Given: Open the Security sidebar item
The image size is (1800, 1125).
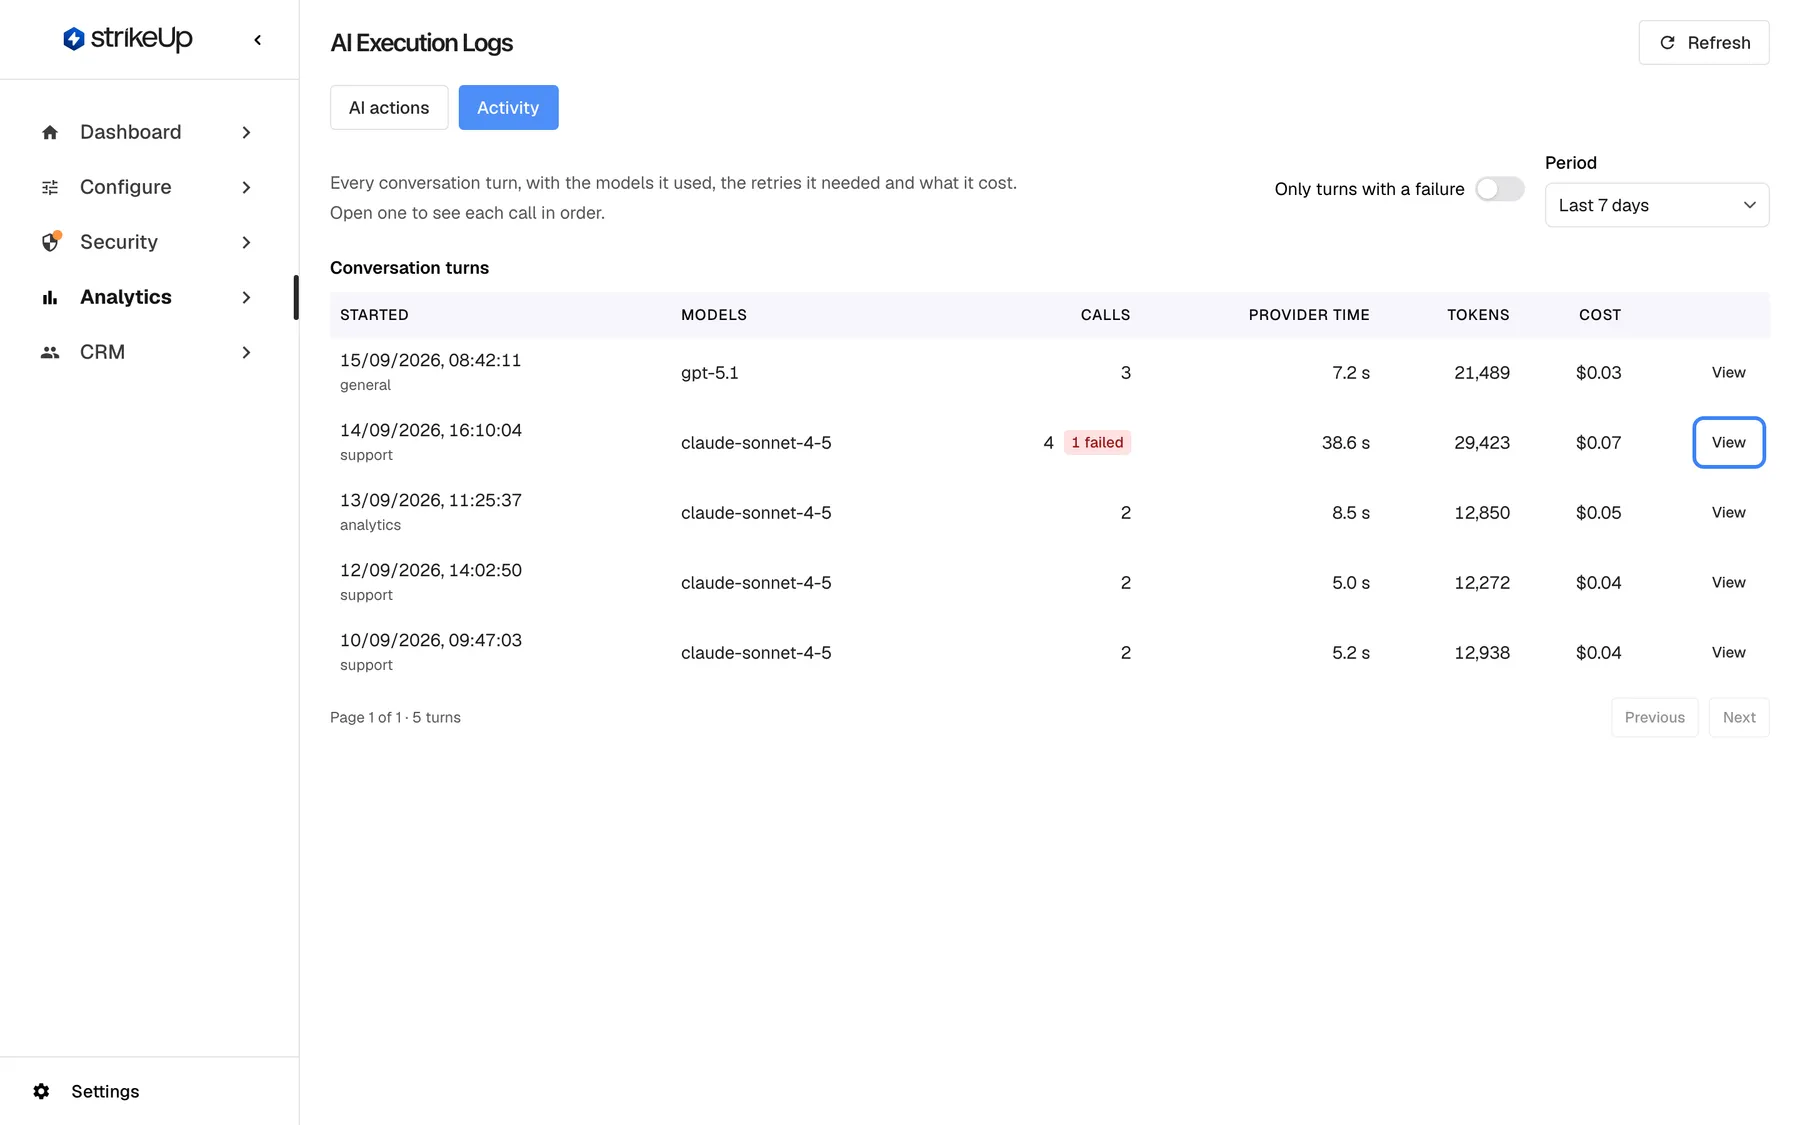Looking at the screenshot, I should point(147,242).
